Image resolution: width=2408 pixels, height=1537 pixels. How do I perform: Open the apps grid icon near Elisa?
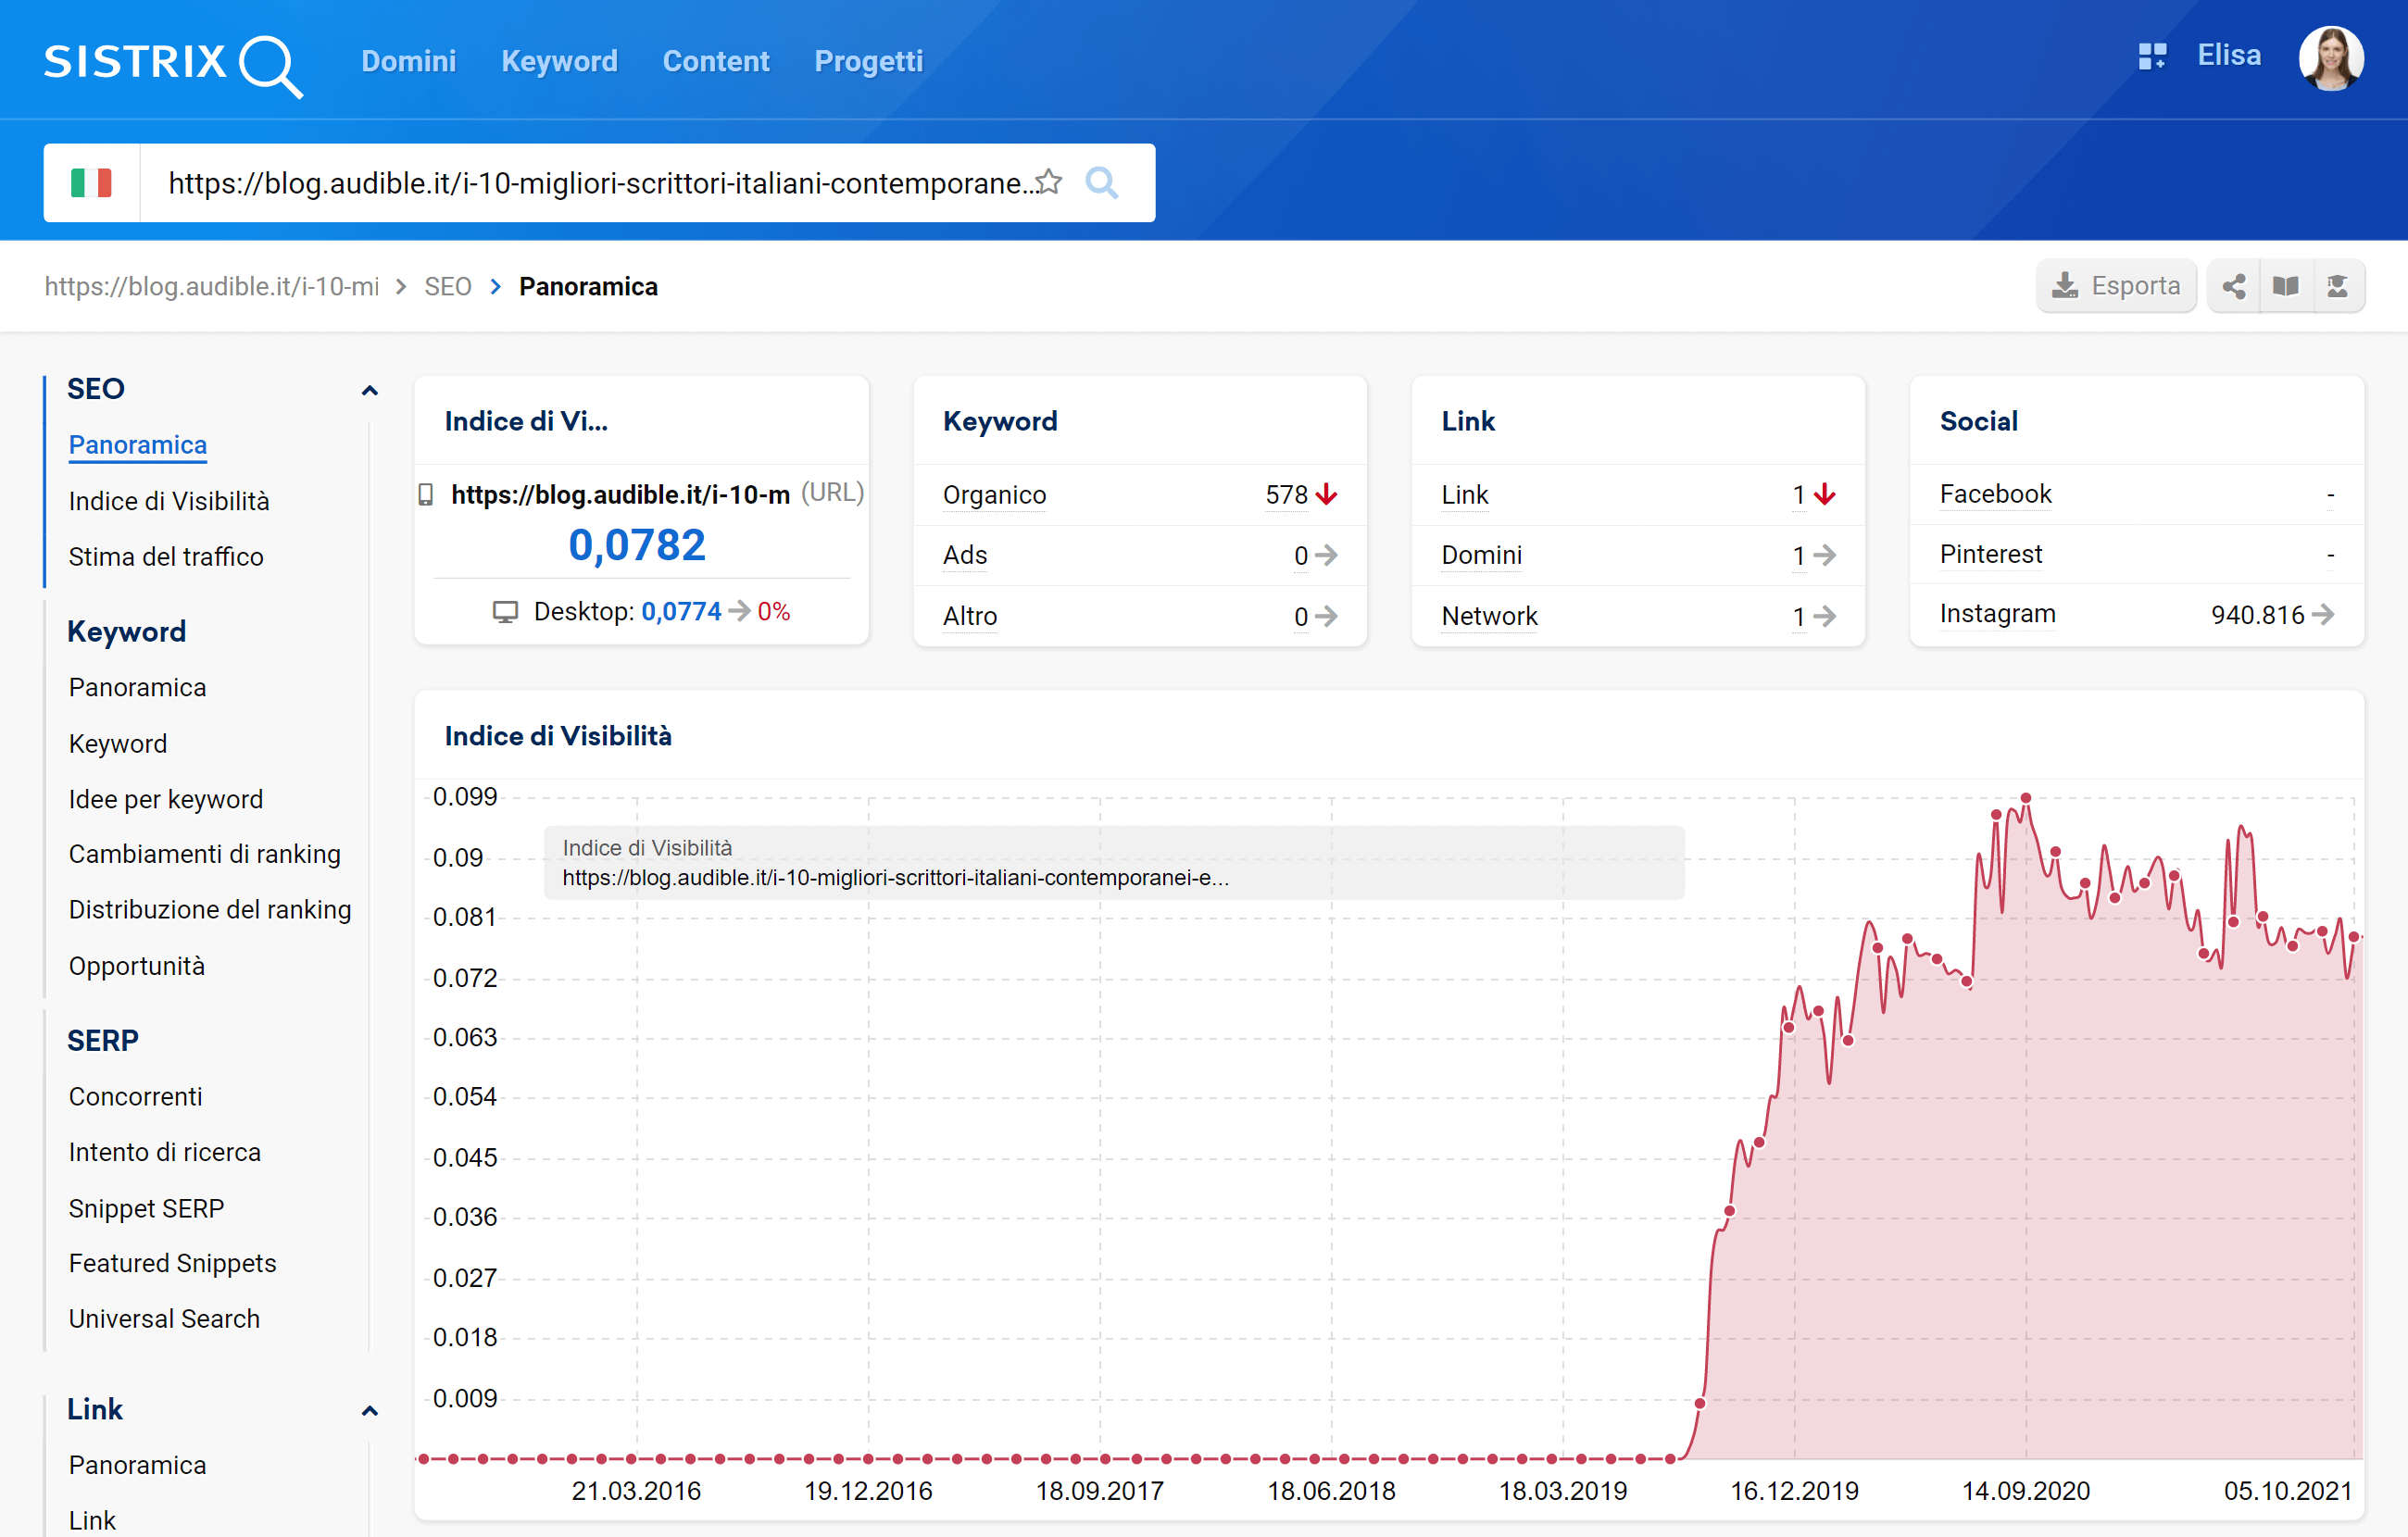pyautogui.click(x=2152, y=56)
